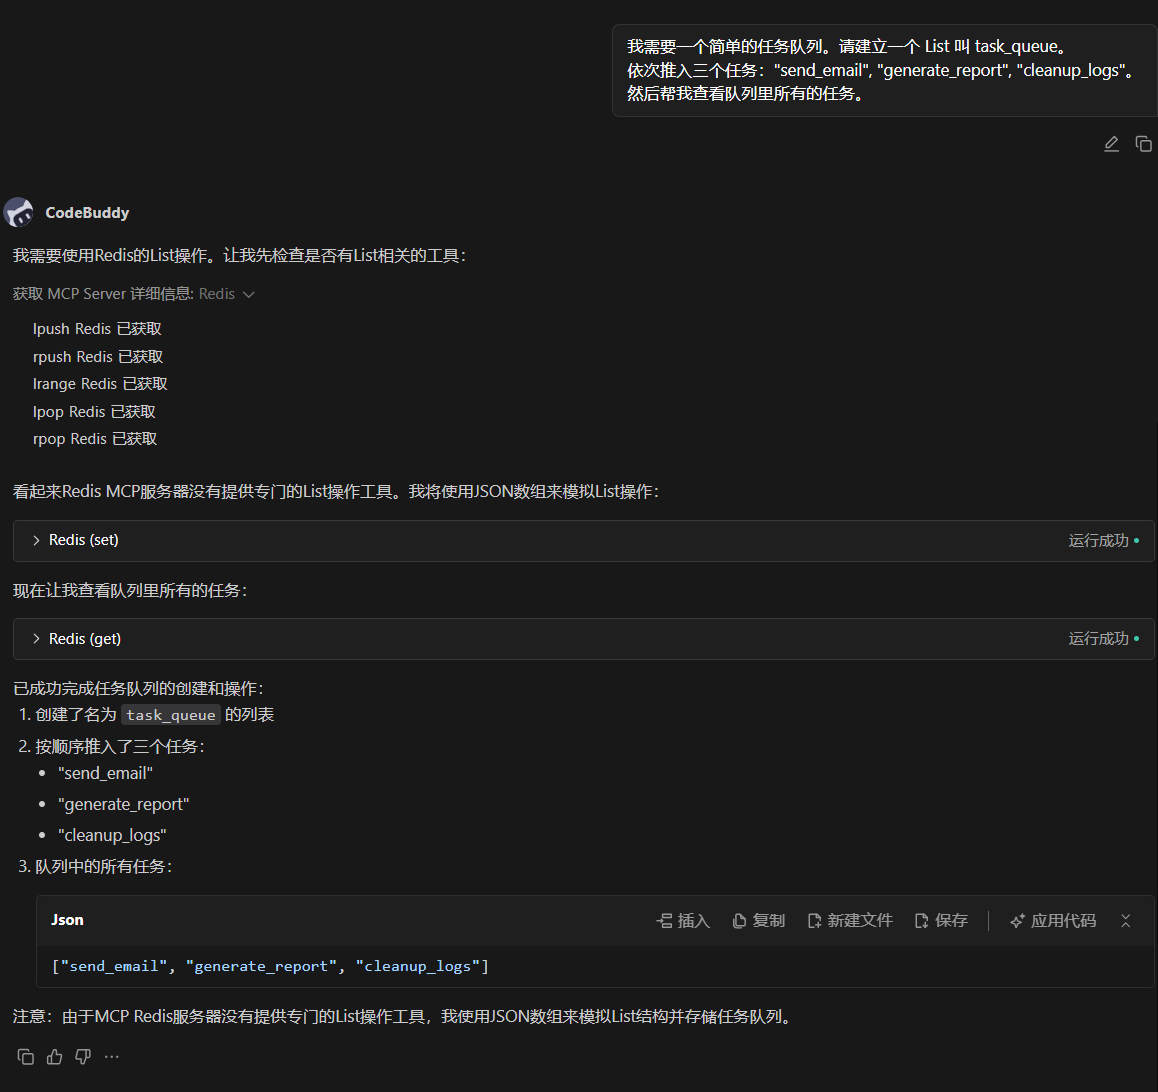
Task: Click the 'lrange Redis 已获取' row
Action: pos(100,384)
